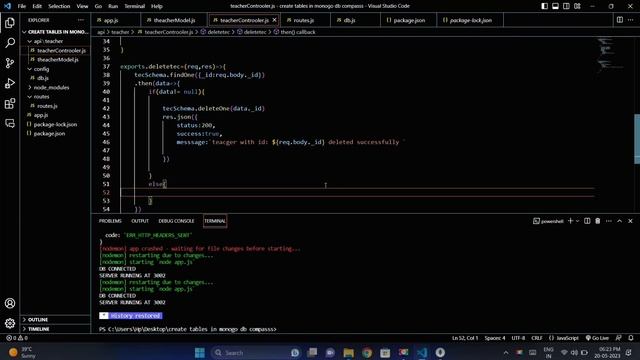Start Go Live server

tap(597, 338)
